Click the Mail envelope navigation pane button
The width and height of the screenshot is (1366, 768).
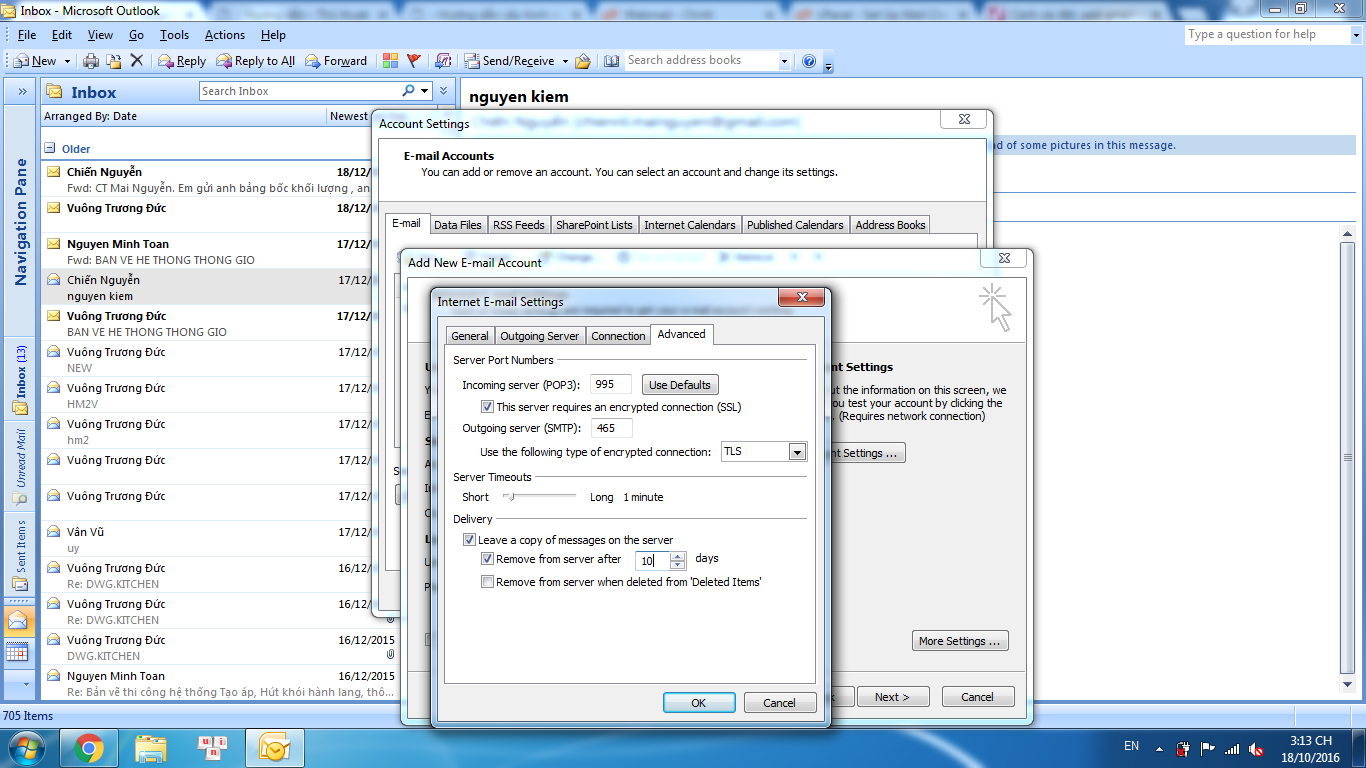click(18, 620)
